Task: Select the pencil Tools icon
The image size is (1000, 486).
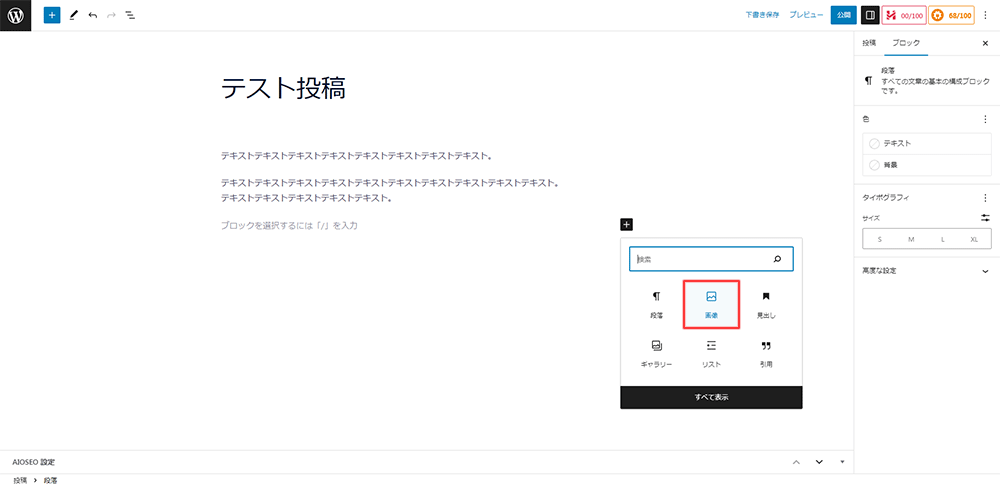Action: click(73, 15)
